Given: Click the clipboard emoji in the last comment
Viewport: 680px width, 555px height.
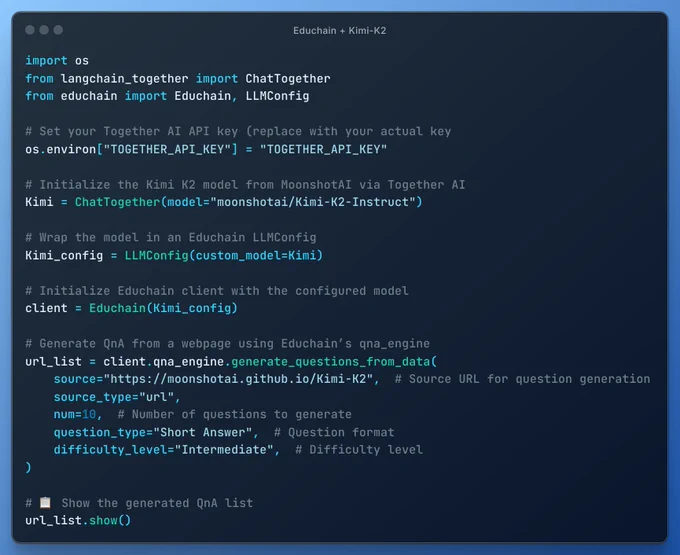Looking at the screenshot, I should (45, 503).
